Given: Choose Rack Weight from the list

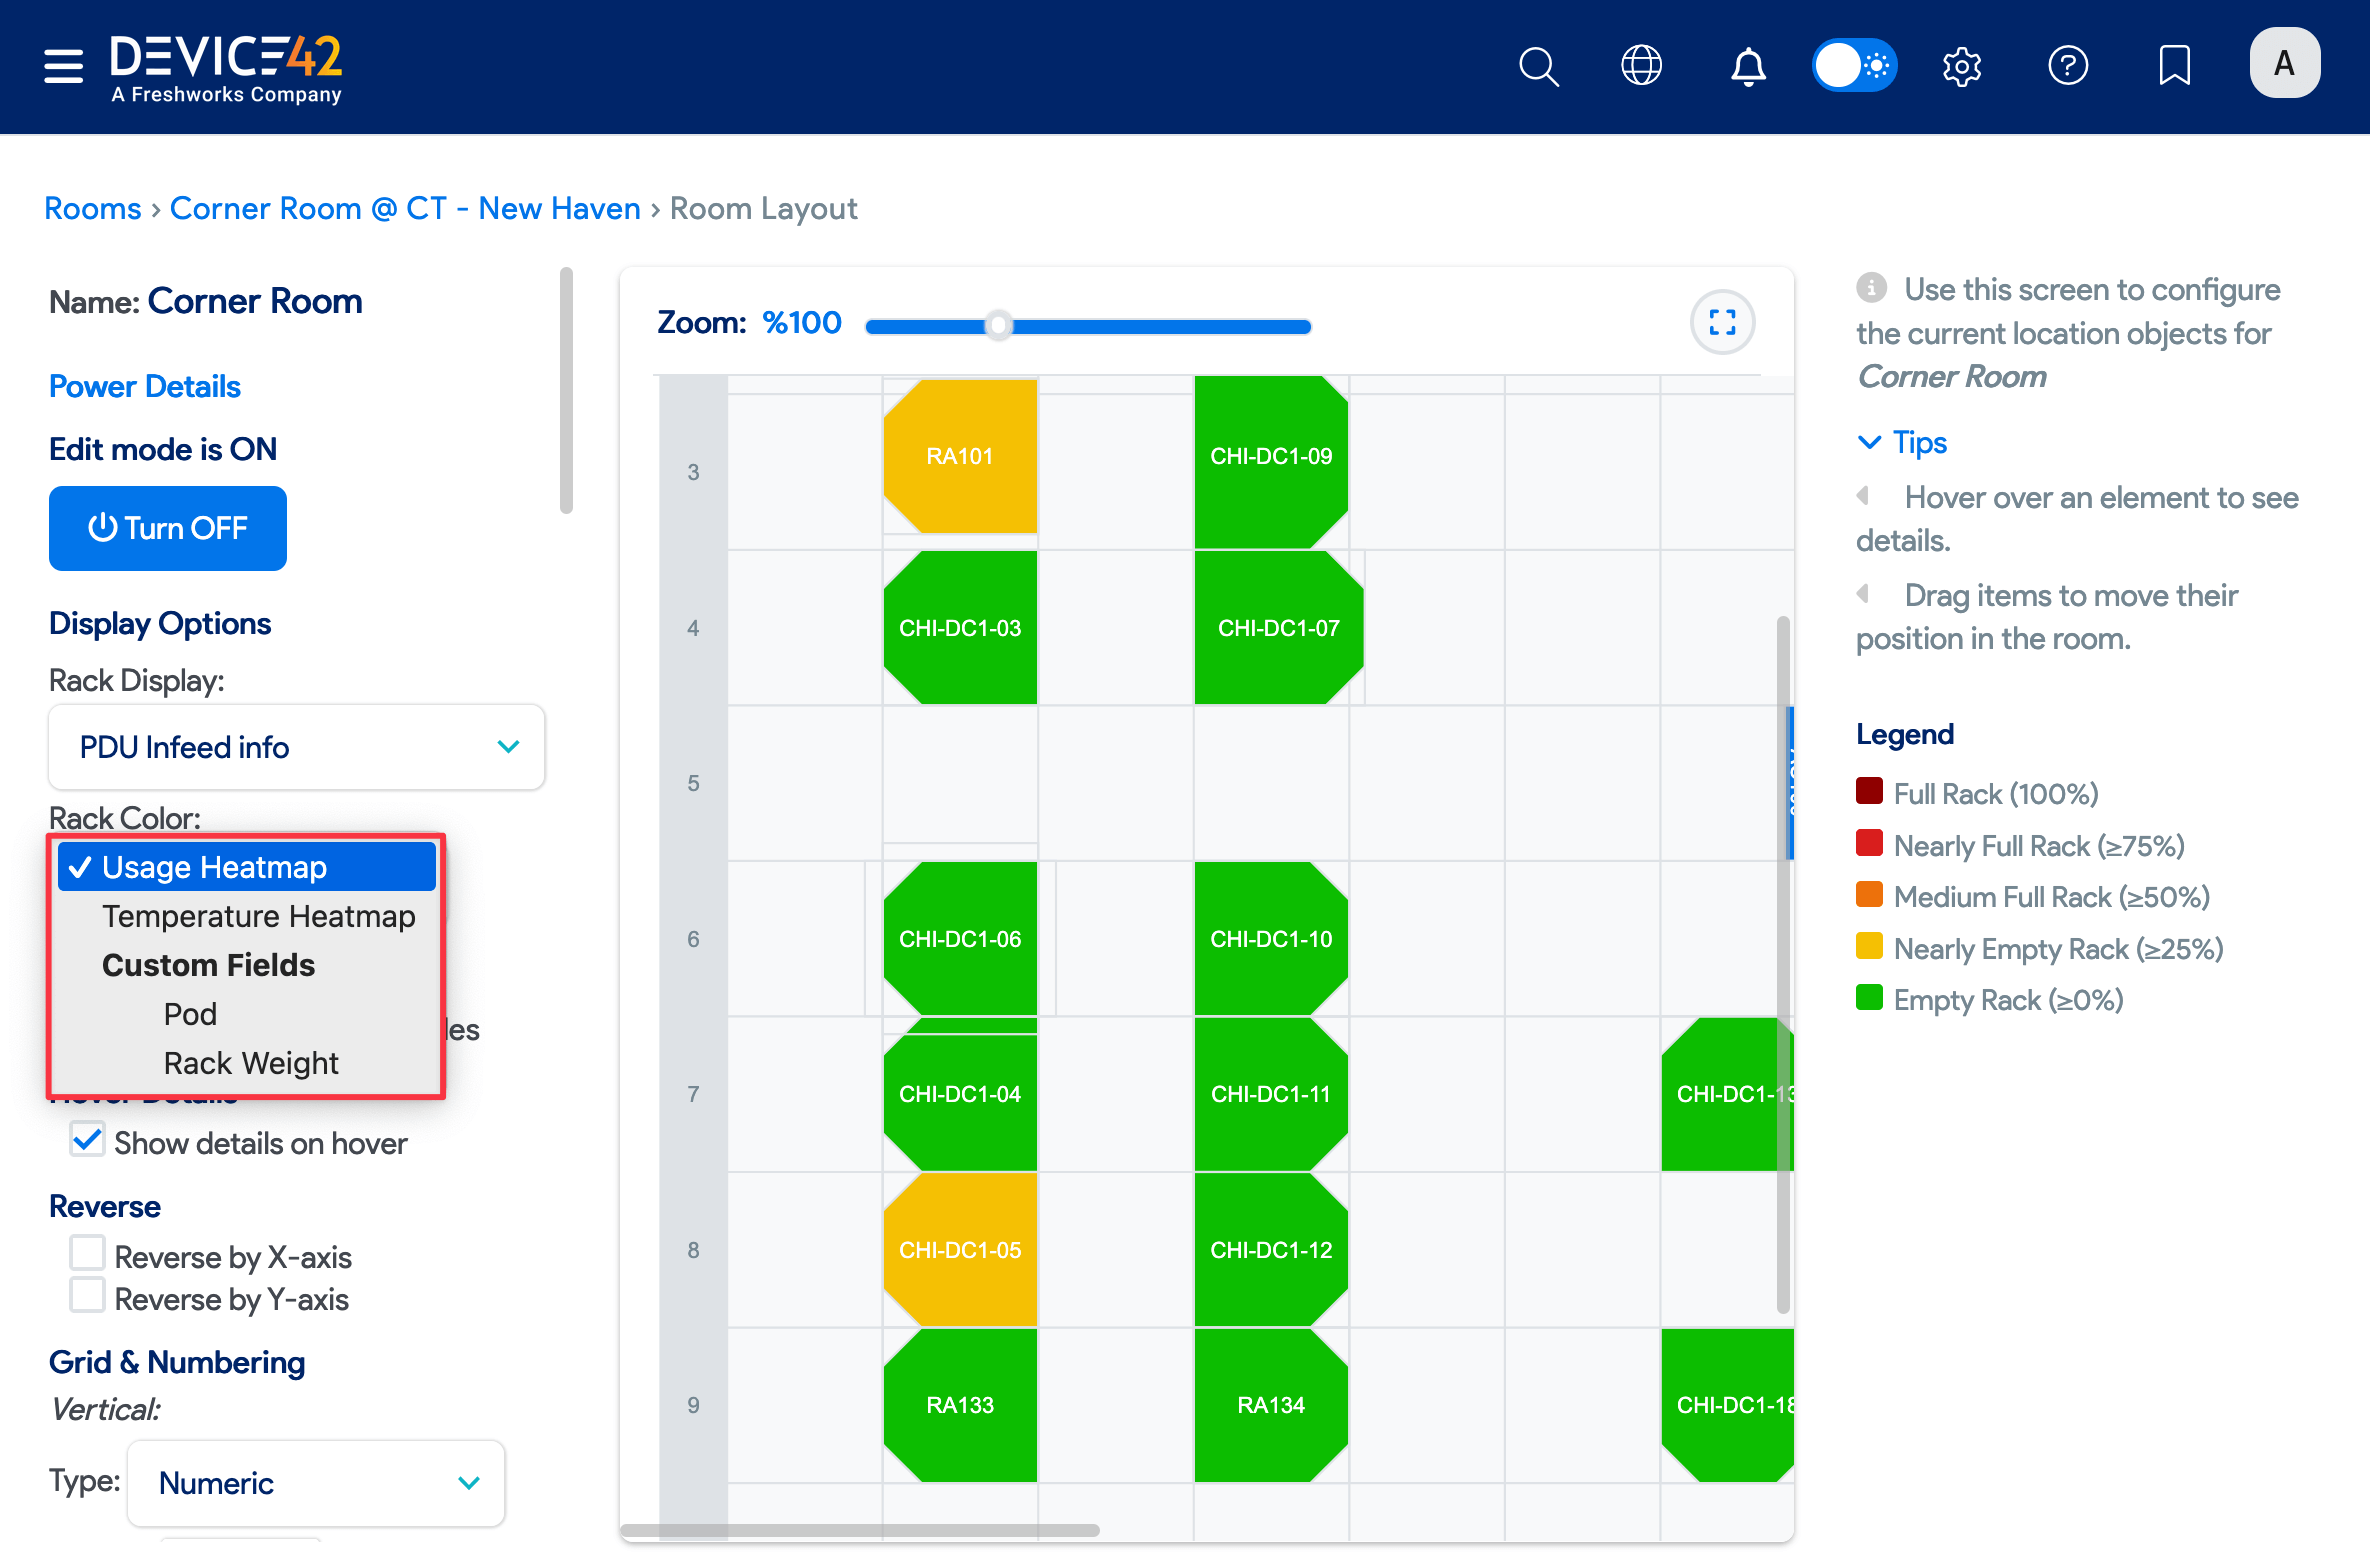Looking at the screenshot, I should coord(250,1063).
